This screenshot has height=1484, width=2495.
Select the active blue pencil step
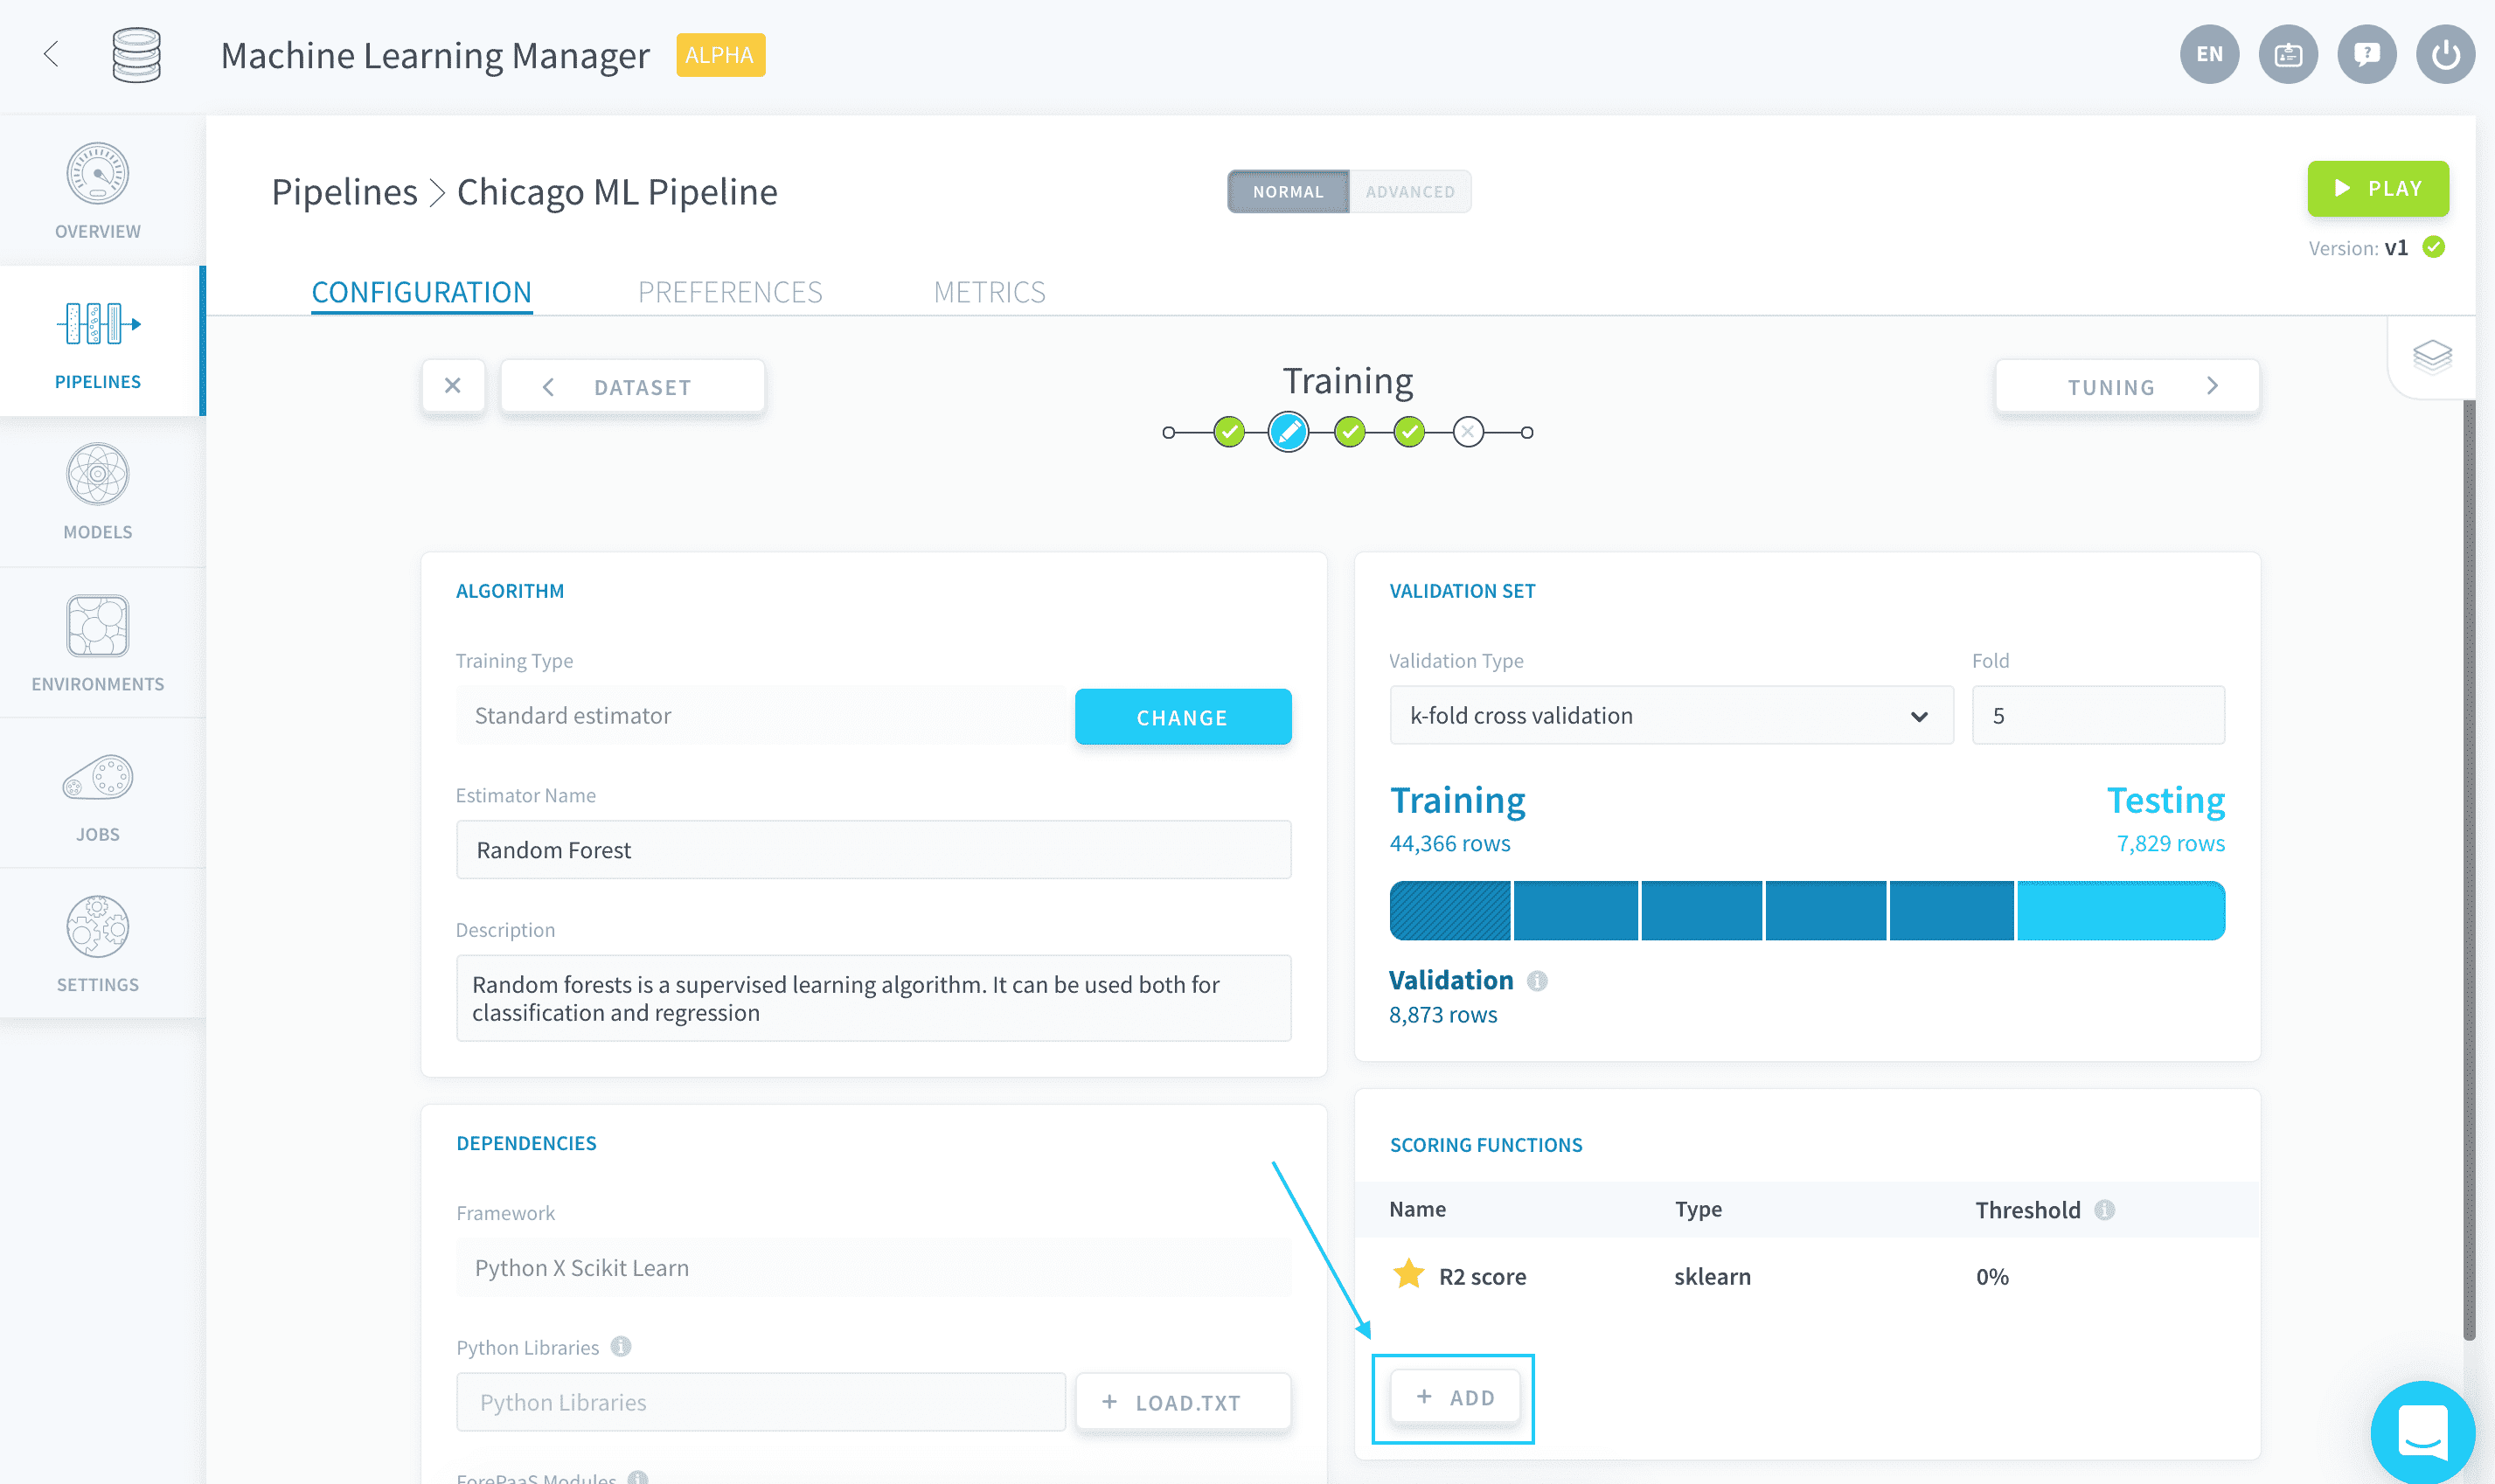[x=1288, y=432]
